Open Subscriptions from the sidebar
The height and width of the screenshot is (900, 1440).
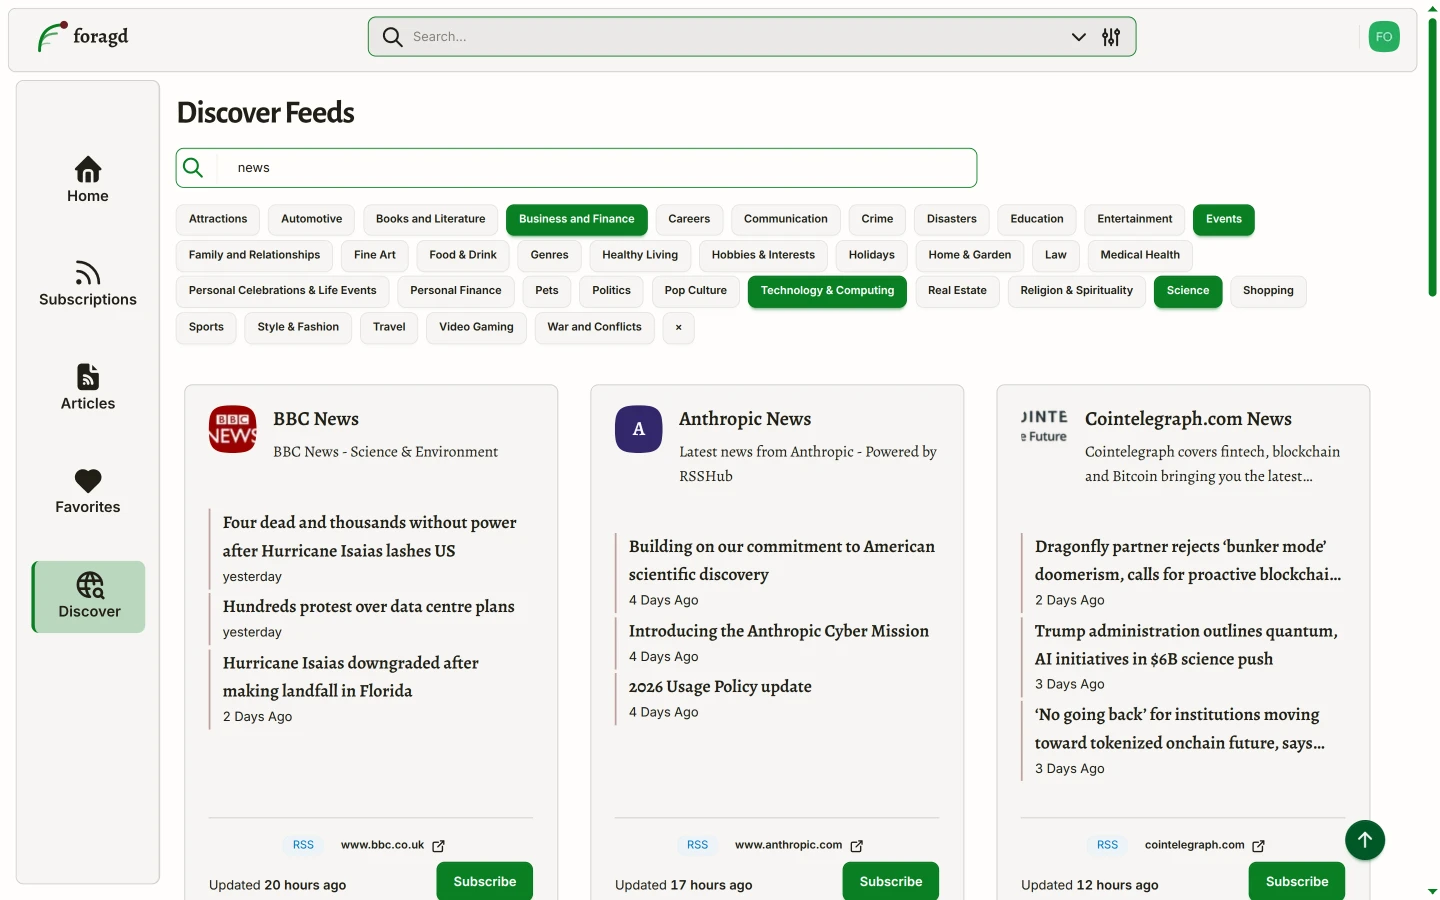tap(88, 284)
